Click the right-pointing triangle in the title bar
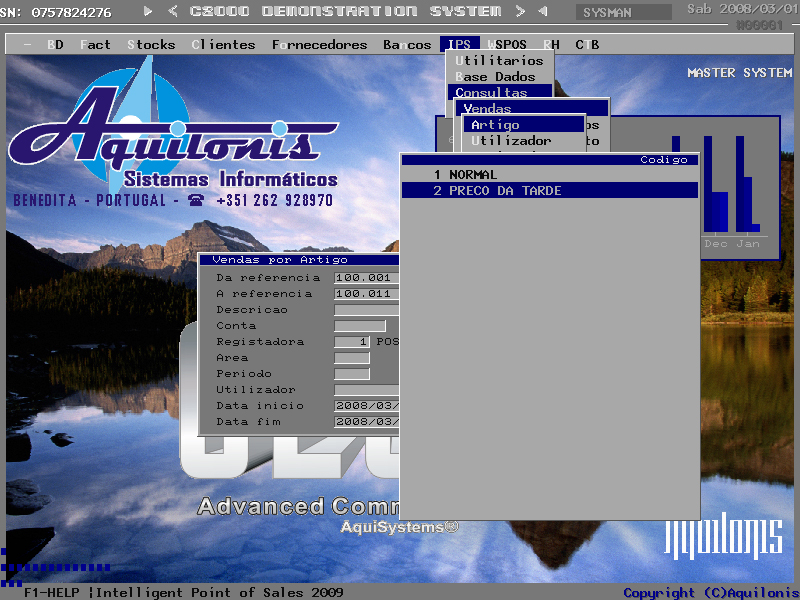The height and width of the screenshot is (600, 800). 148,11
